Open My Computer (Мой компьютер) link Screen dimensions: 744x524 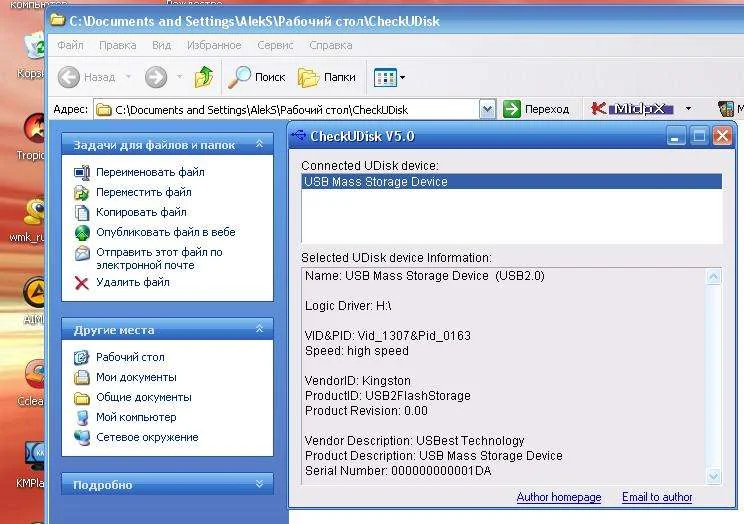(136, 417)
